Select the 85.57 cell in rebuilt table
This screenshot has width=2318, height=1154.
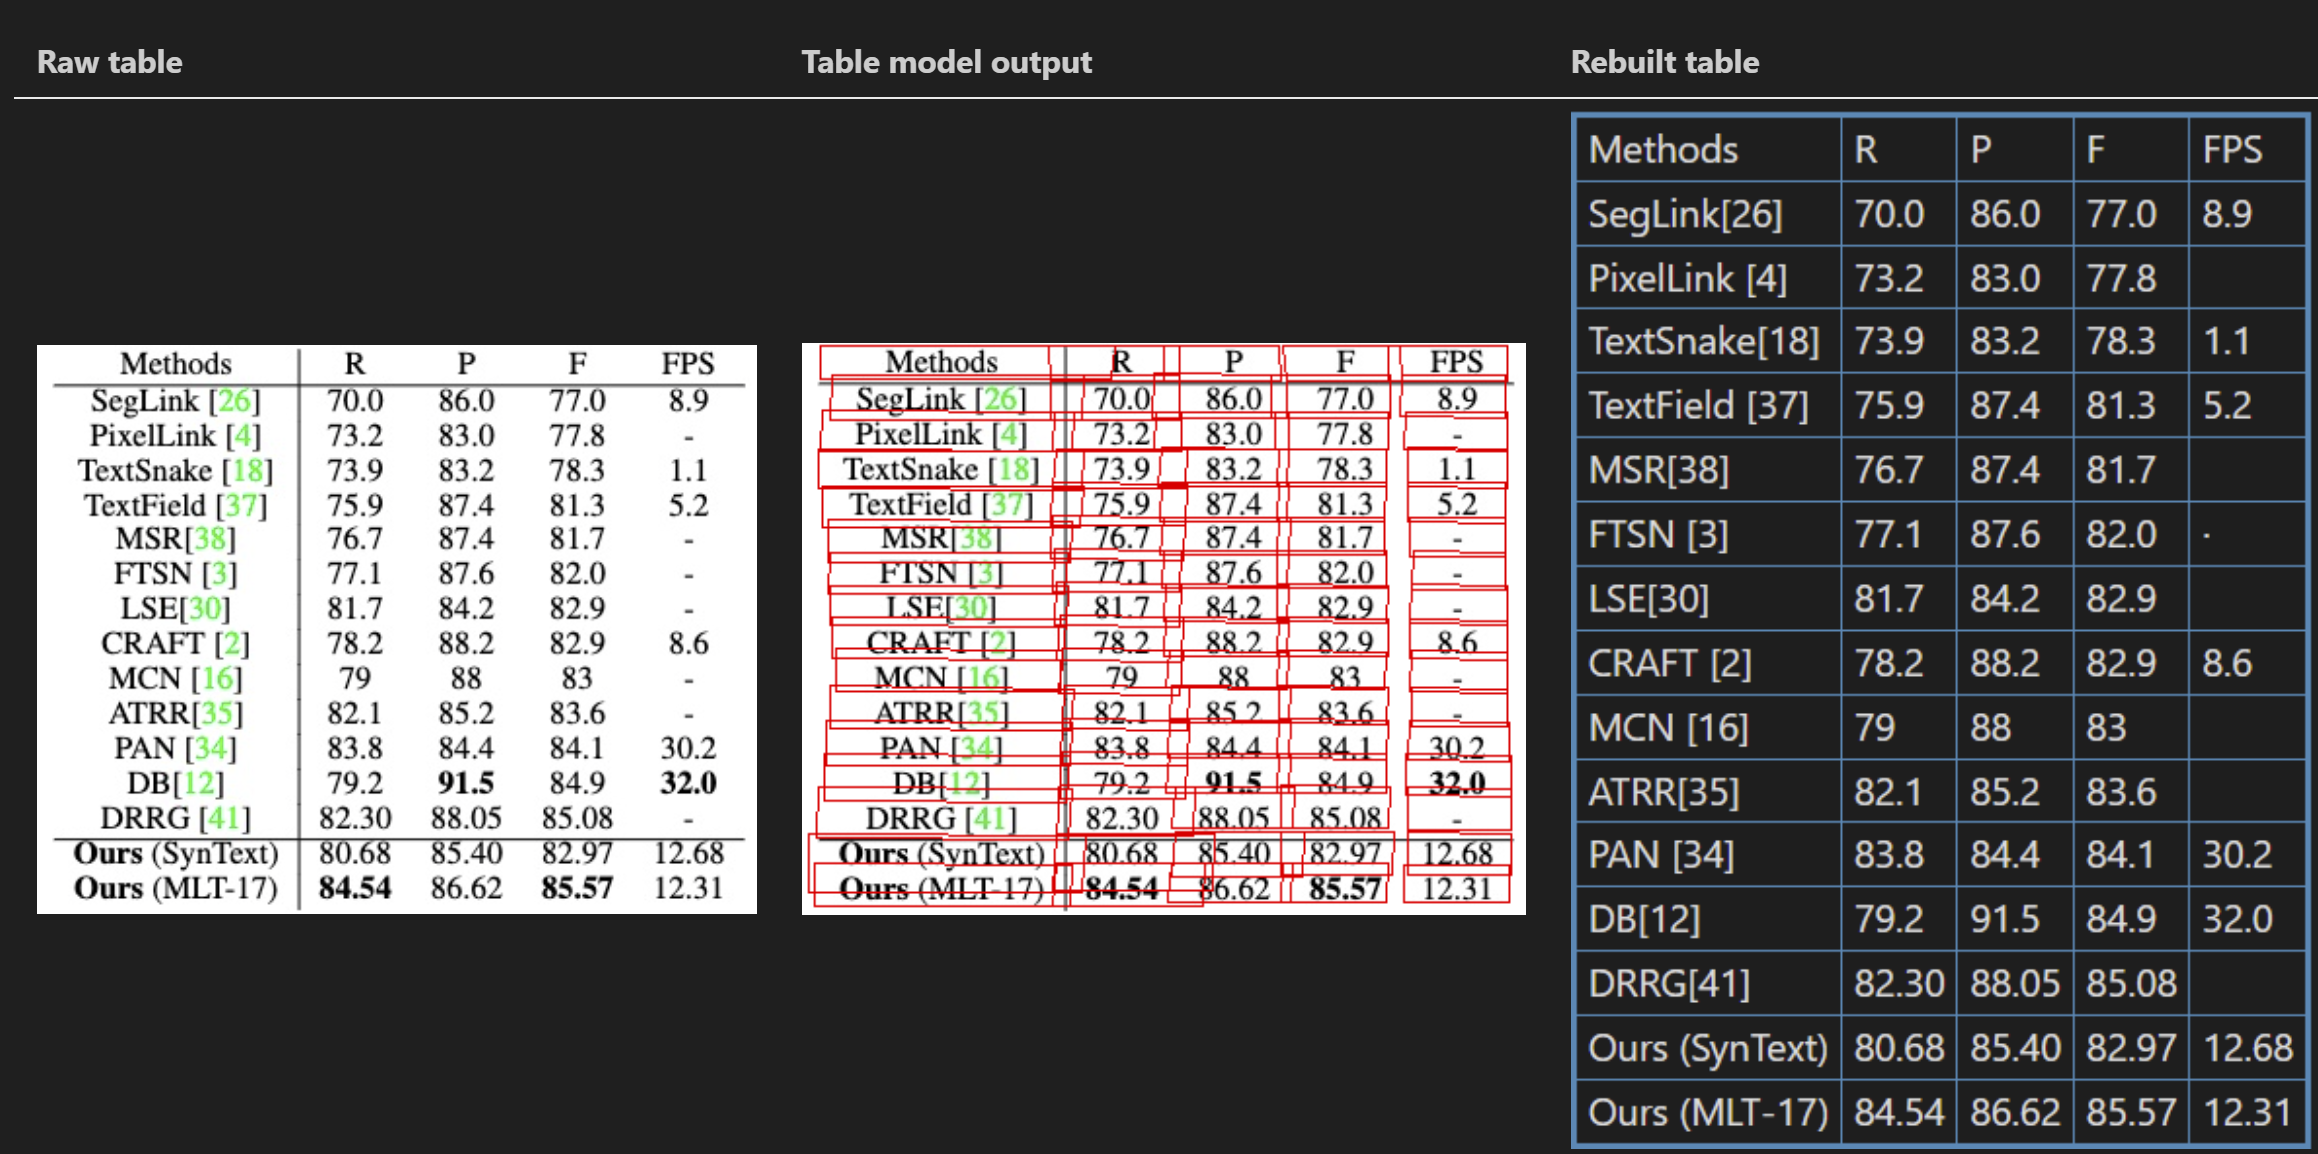coord(2130,1112)
